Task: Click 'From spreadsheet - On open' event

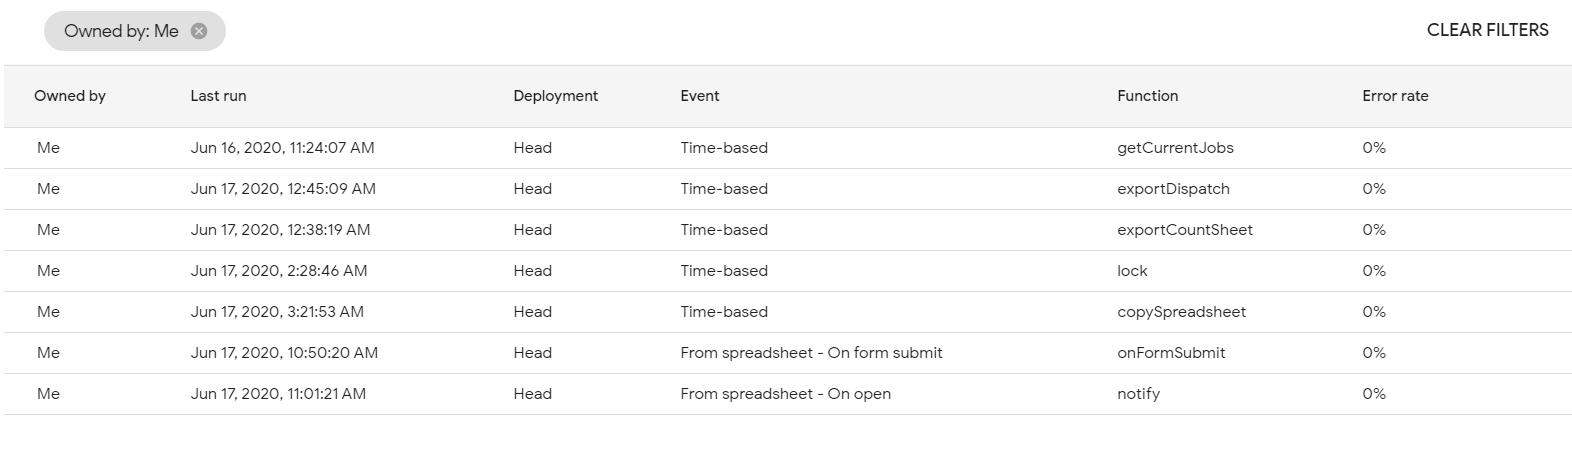Action: point(785,394)
